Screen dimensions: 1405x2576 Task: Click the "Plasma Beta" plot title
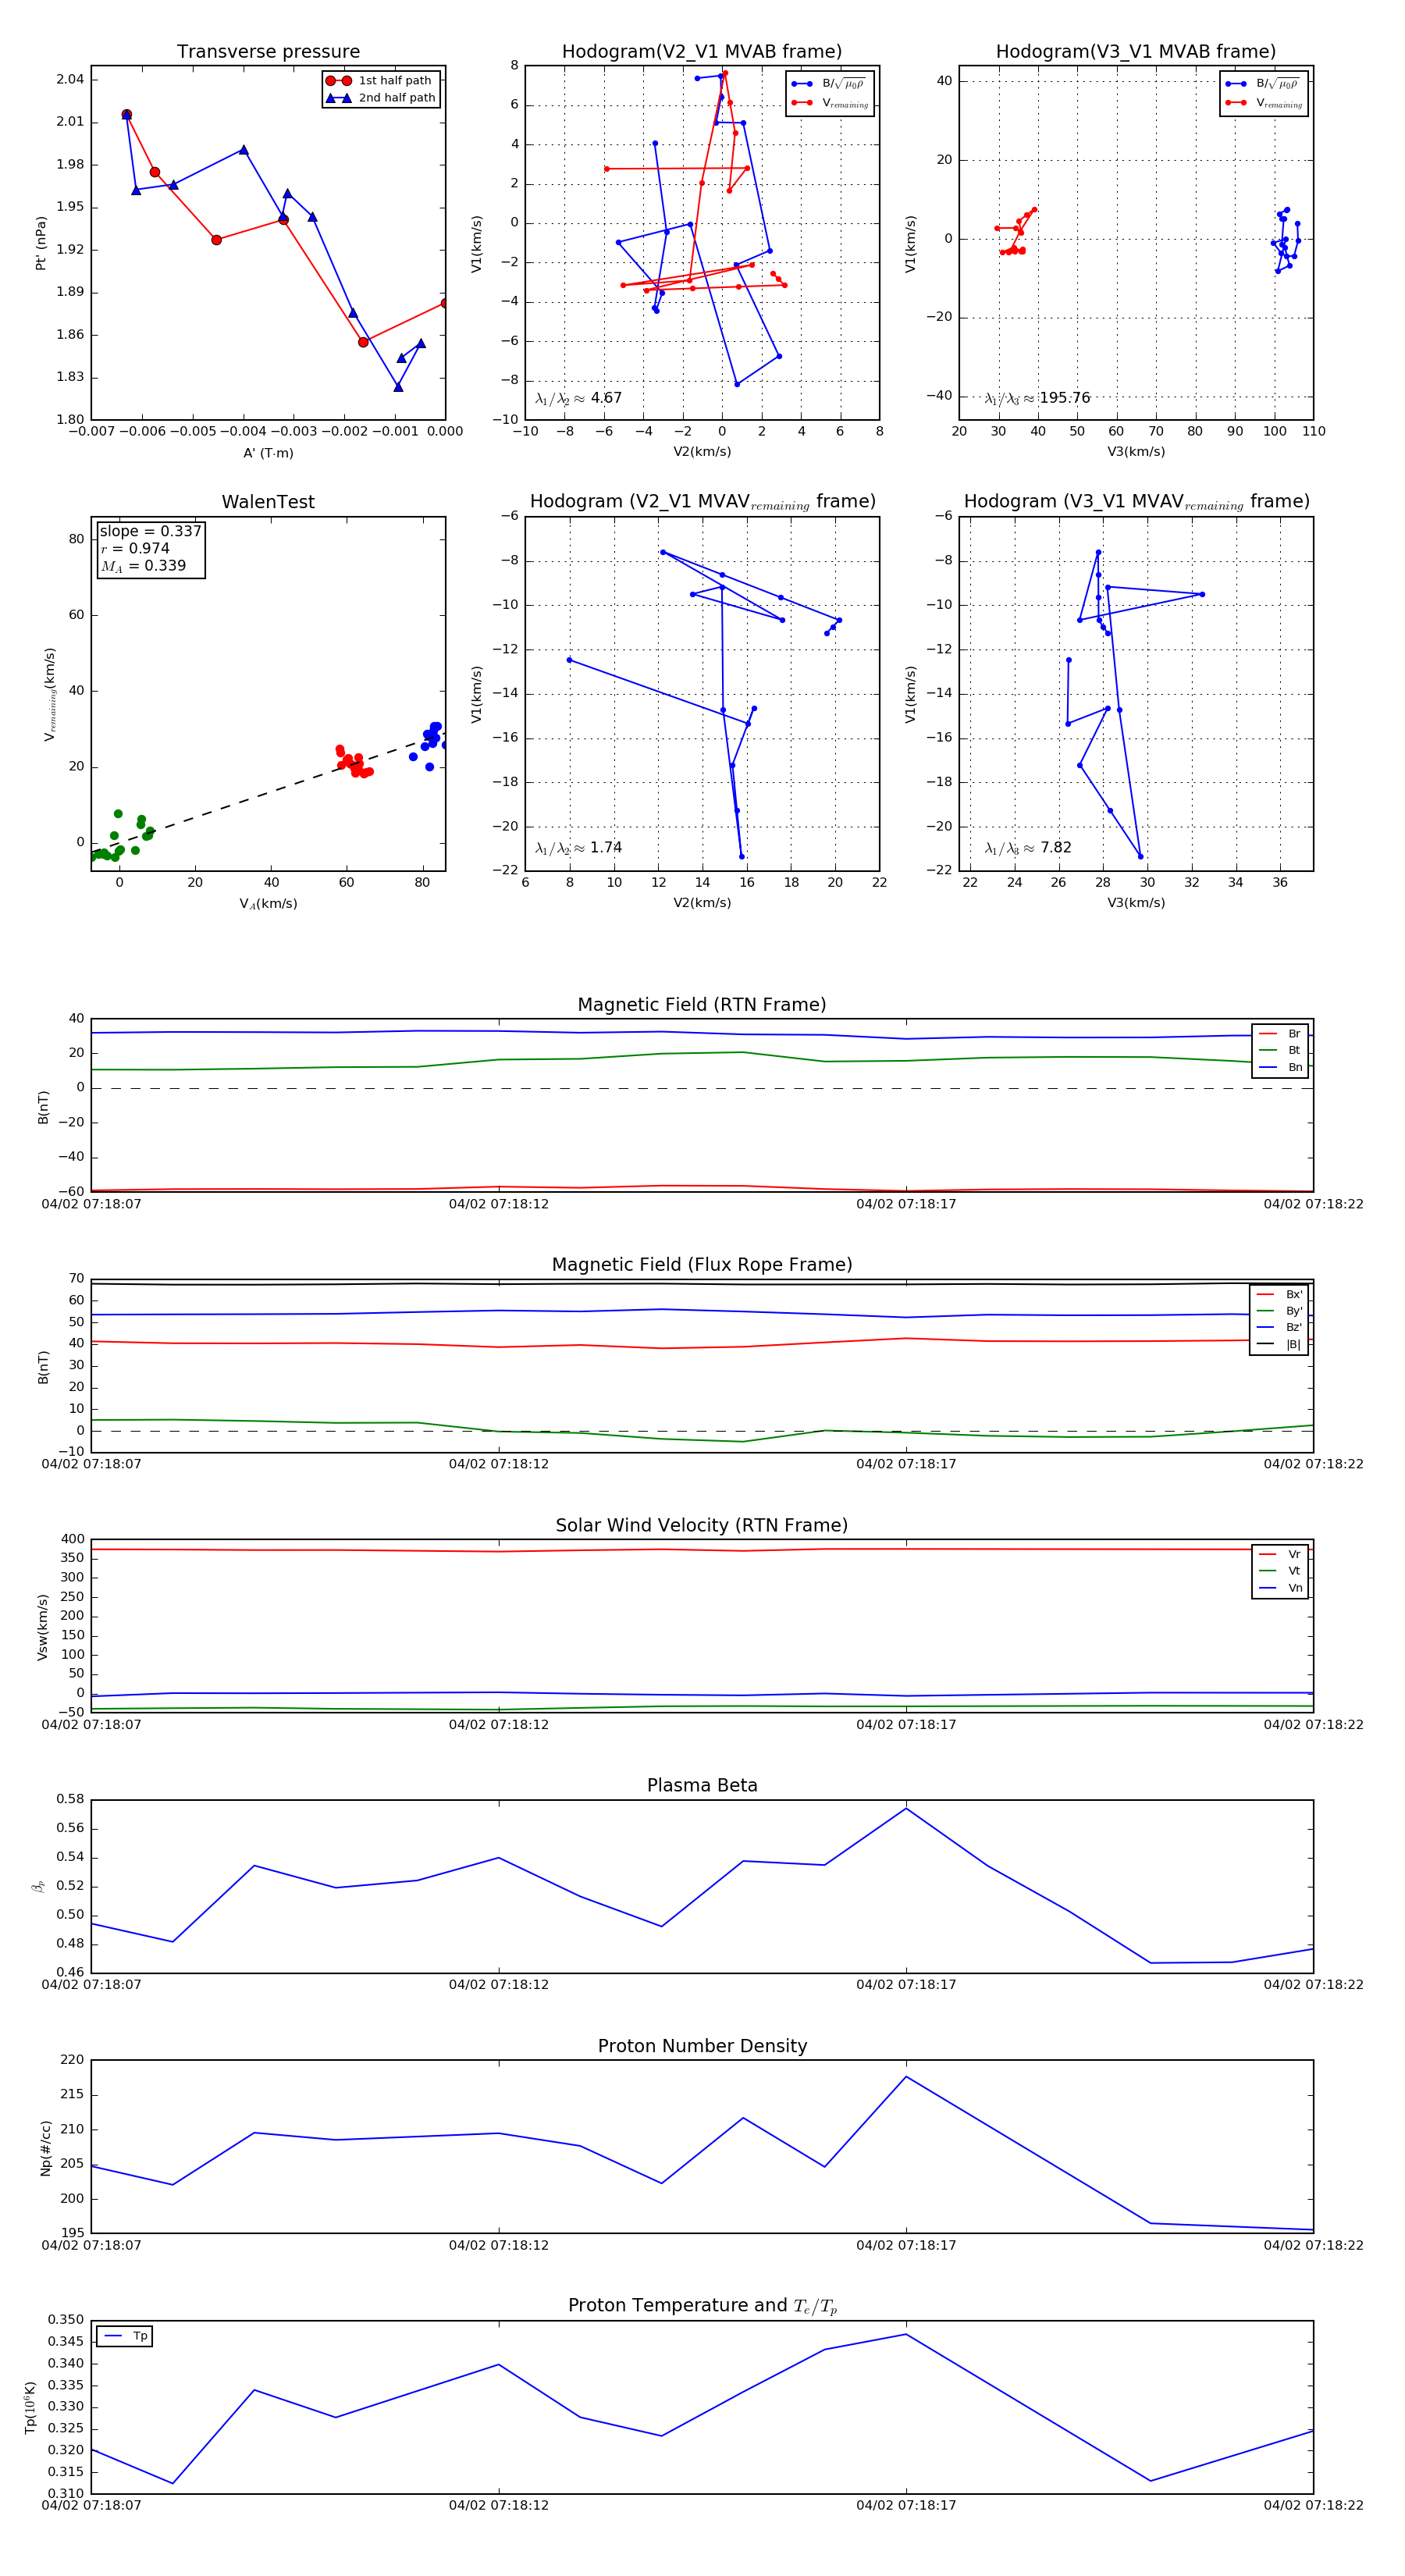702,1786
